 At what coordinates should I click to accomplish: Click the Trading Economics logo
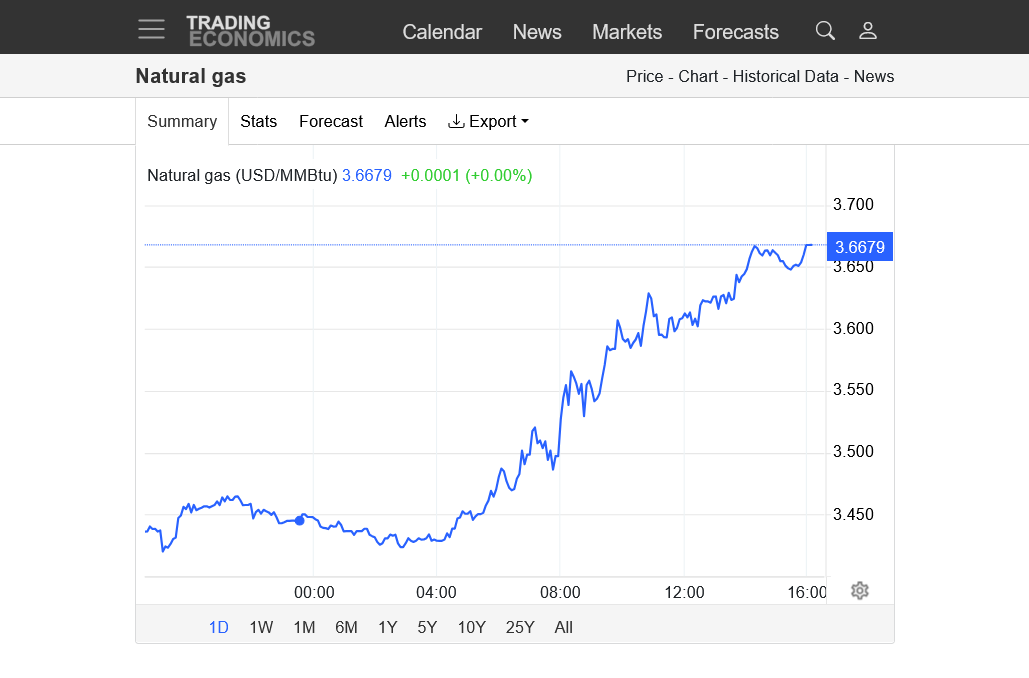[x=250, y=30]
